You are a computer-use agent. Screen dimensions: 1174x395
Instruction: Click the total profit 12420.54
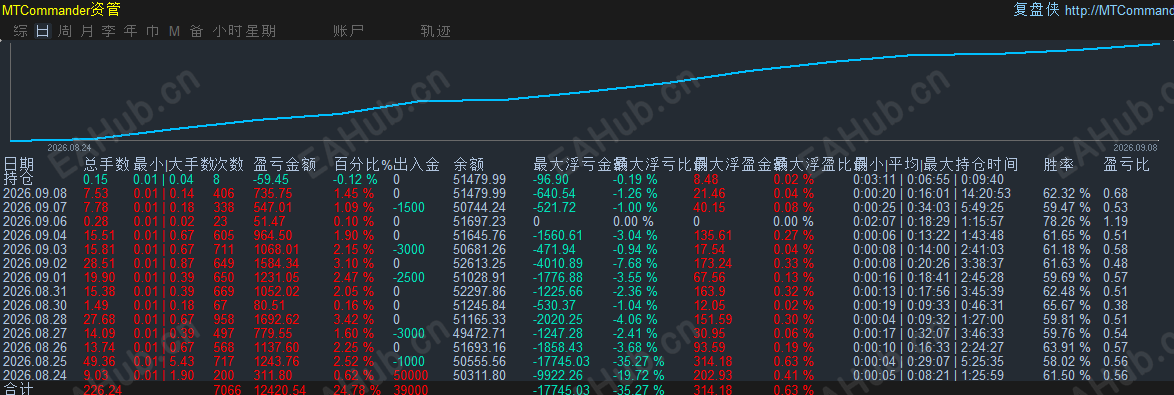[279, 390]
